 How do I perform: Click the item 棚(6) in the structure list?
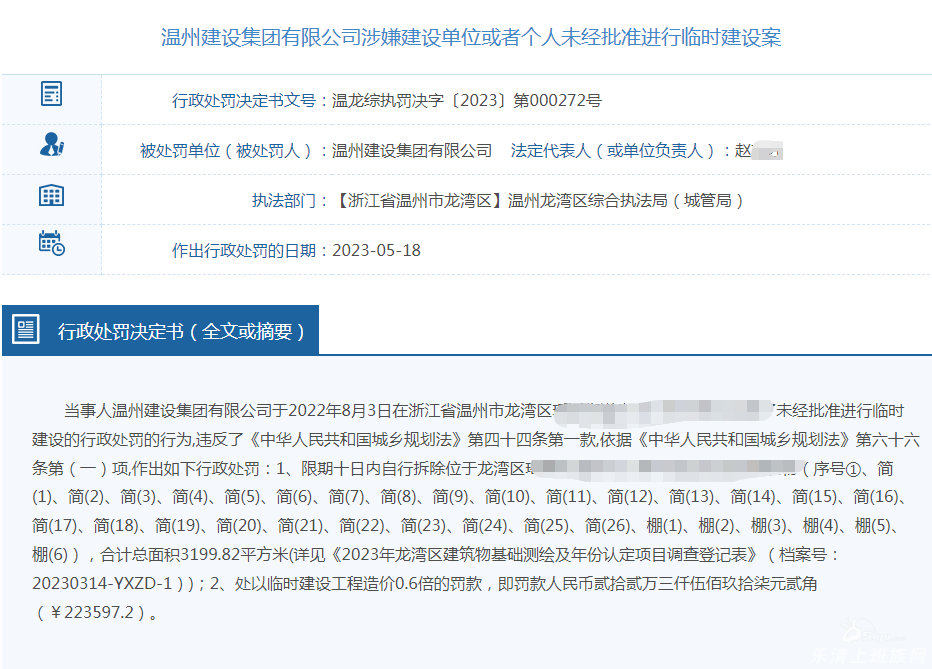point(50,555)
